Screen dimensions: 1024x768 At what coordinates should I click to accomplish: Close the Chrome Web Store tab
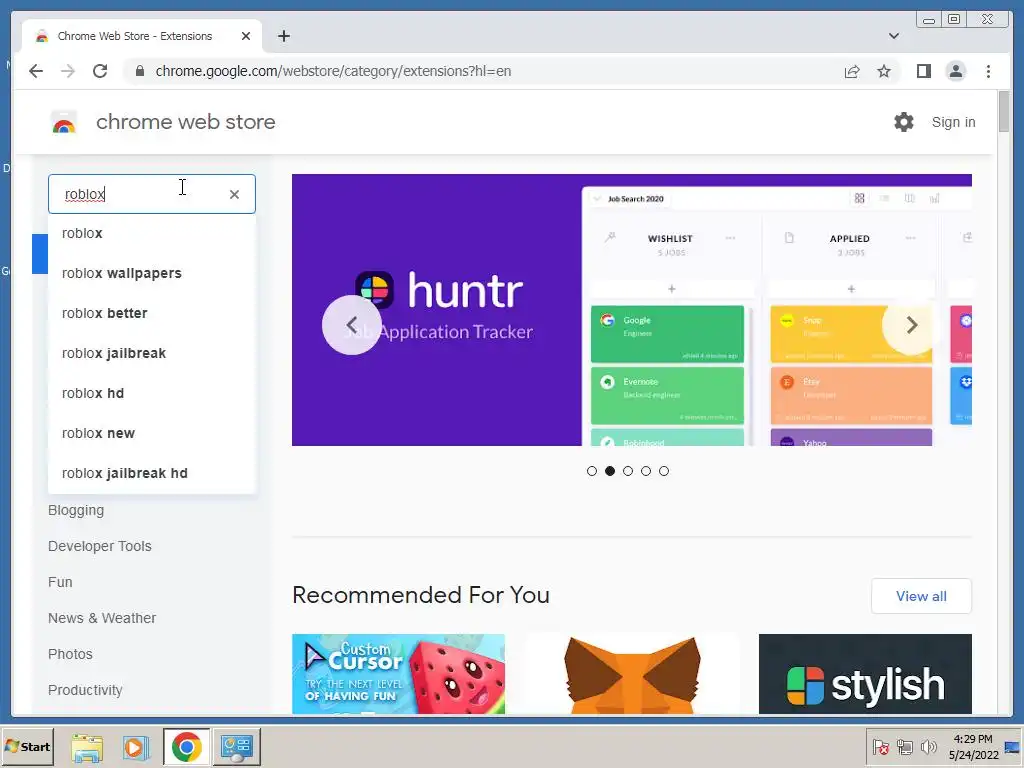[246, 36]
